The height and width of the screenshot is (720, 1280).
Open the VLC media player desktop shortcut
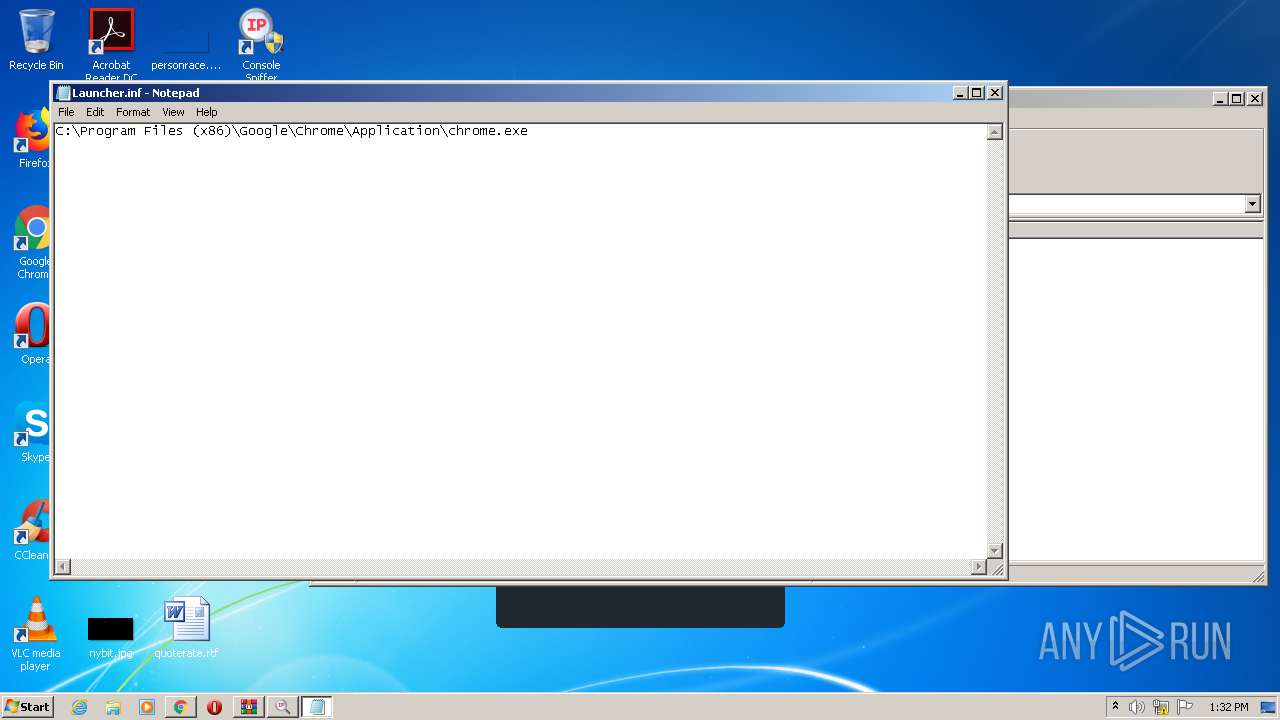coord(35,634)
